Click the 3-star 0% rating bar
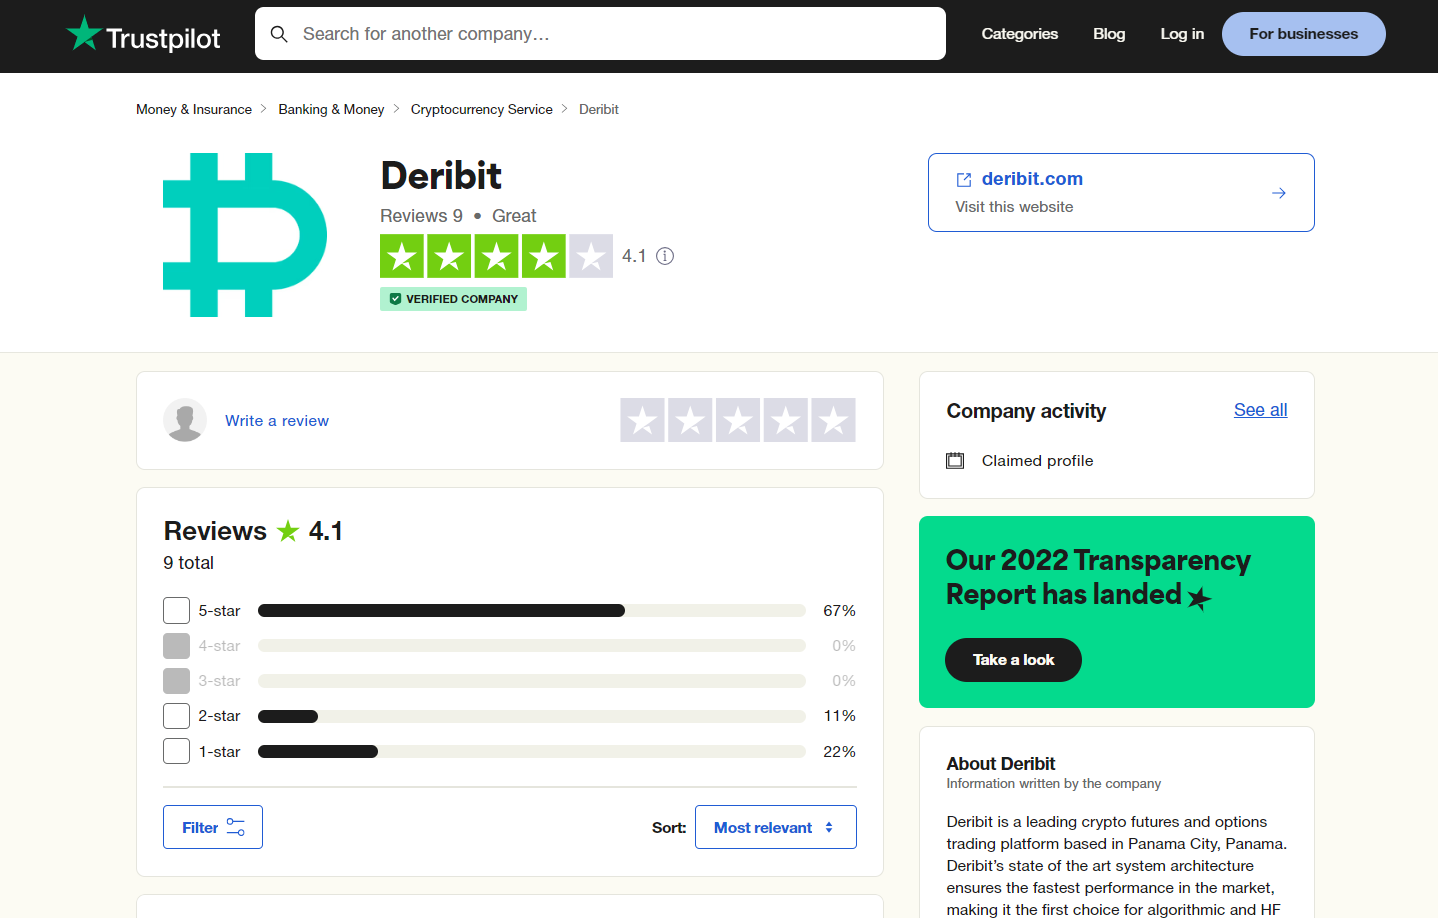Screen dimensions: 1438x918 (x=532, y=681)
